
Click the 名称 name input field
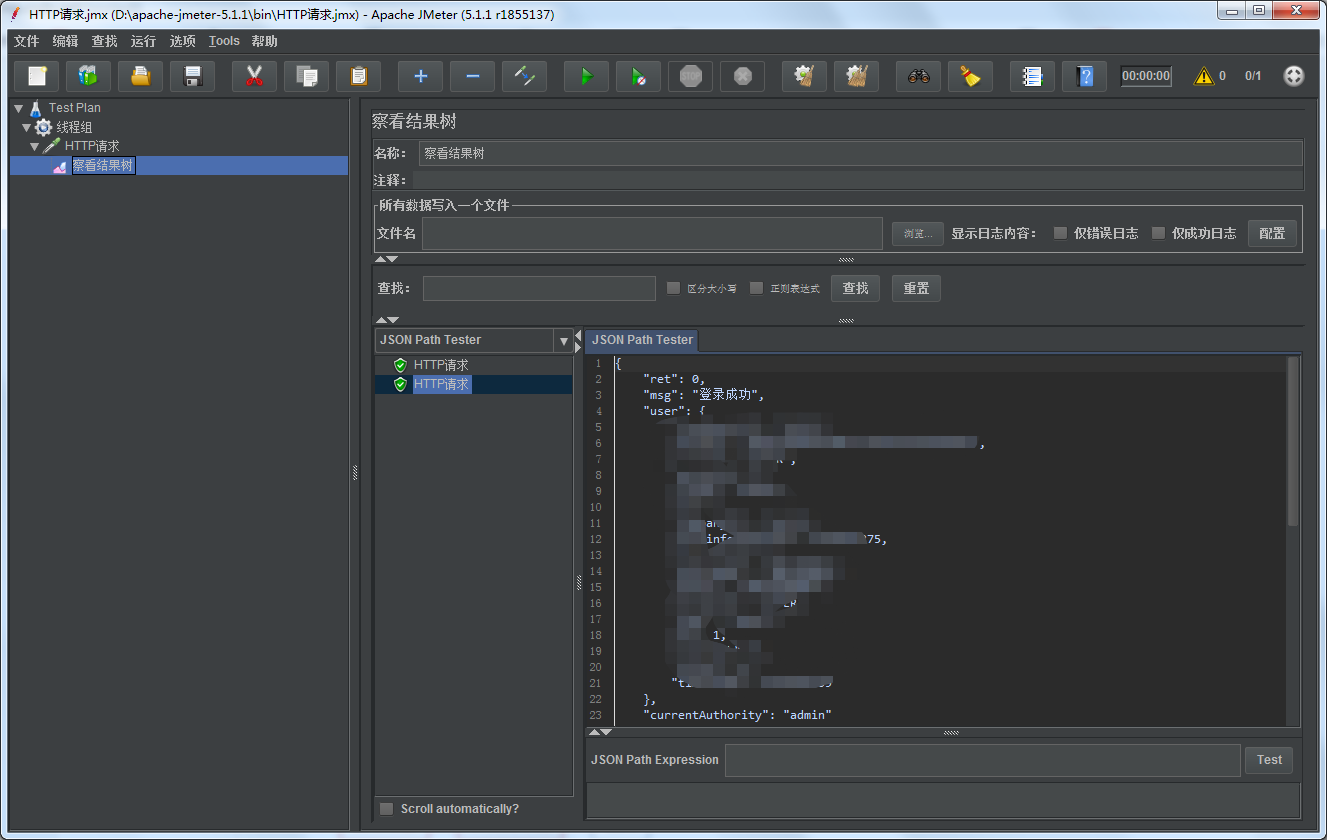pos(860,153)
